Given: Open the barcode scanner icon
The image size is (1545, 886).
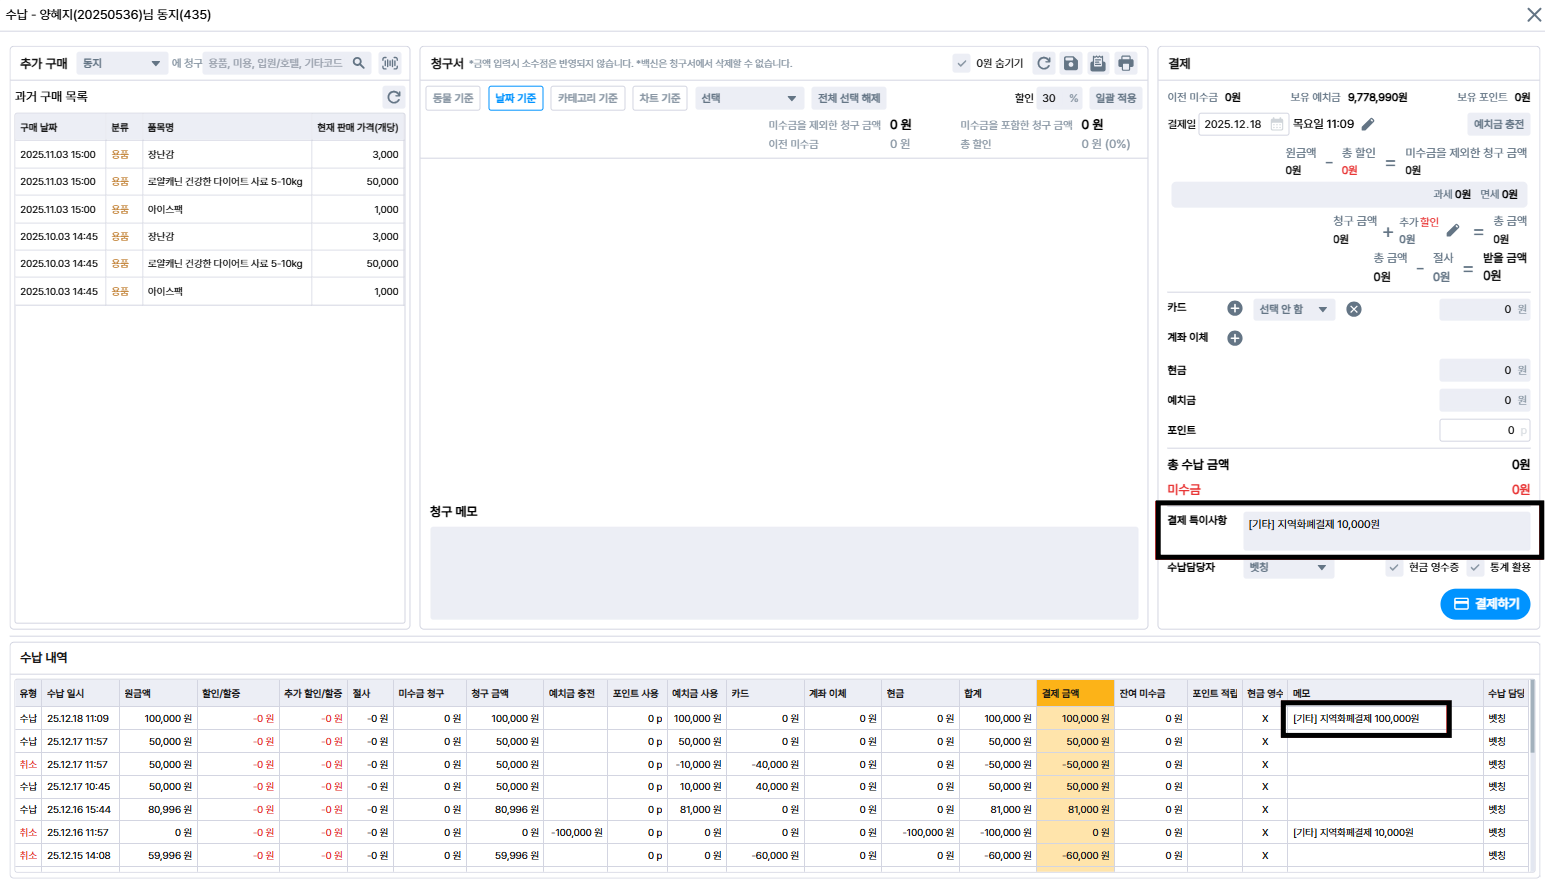Looking at the screenshot, I should 390,63.
